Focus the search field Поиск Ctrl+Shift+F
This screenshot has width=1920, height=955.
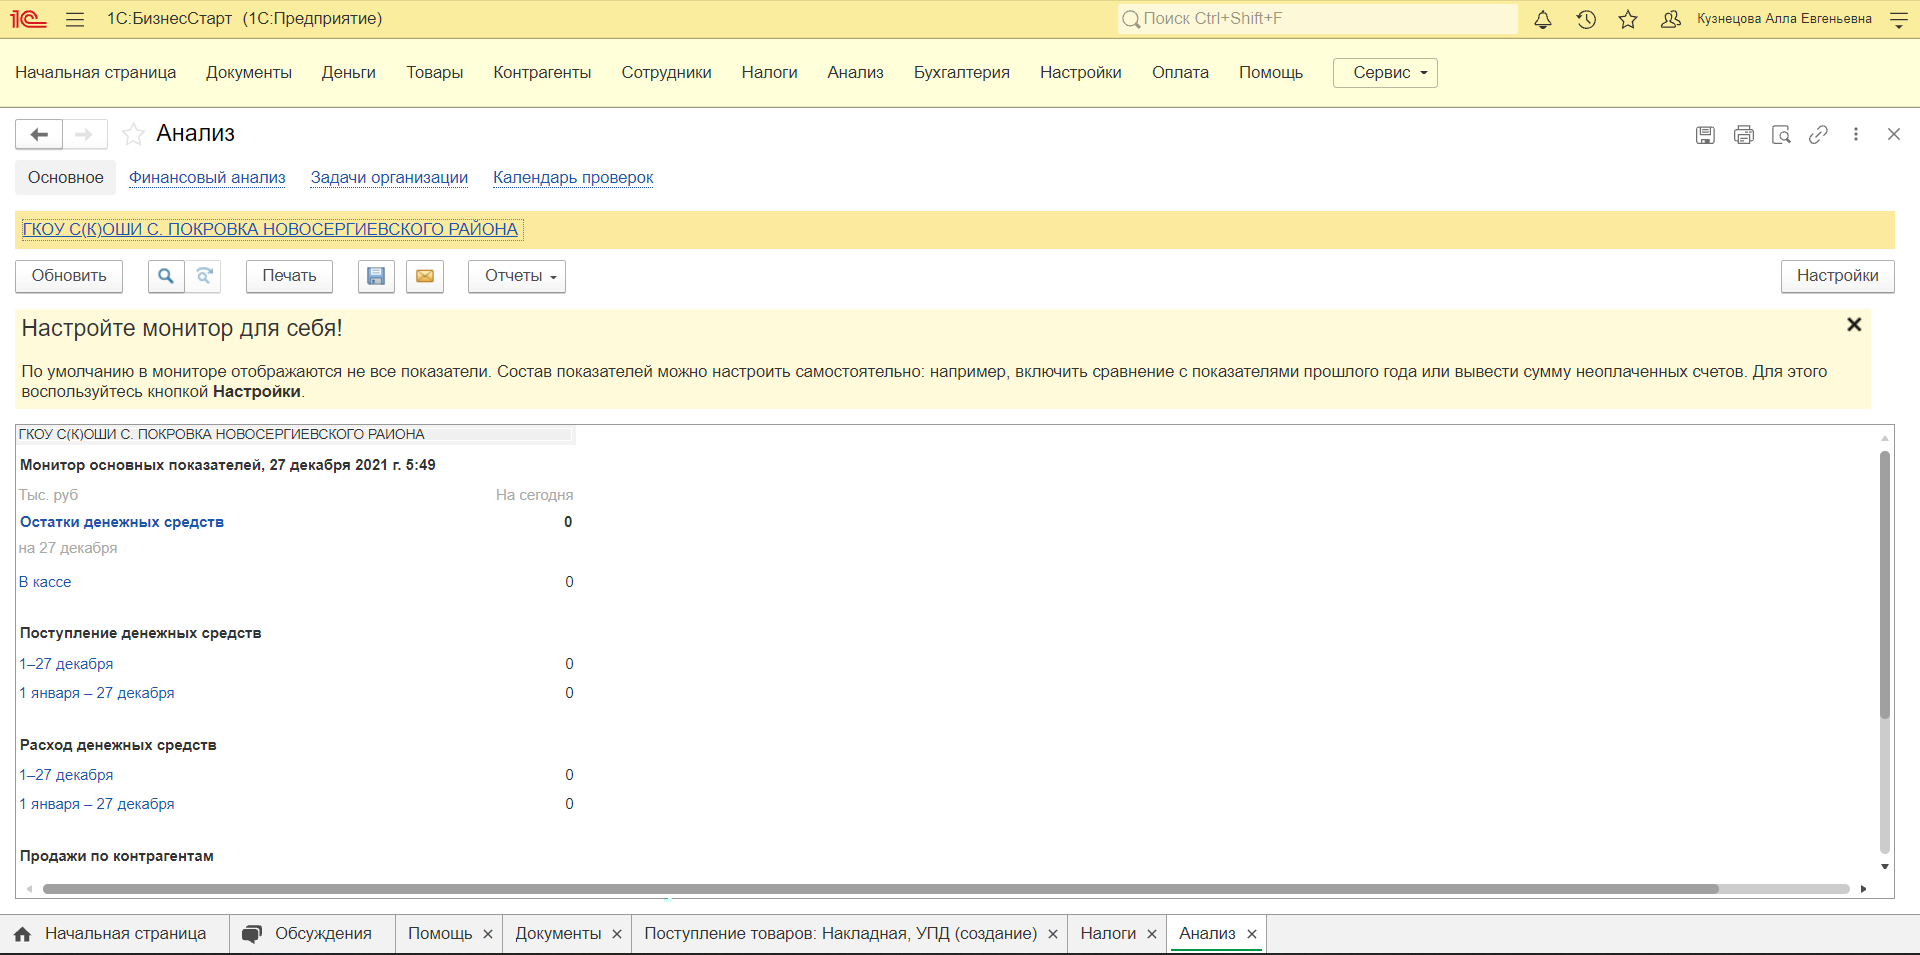pyautogui.click(x=1318, y=19)
